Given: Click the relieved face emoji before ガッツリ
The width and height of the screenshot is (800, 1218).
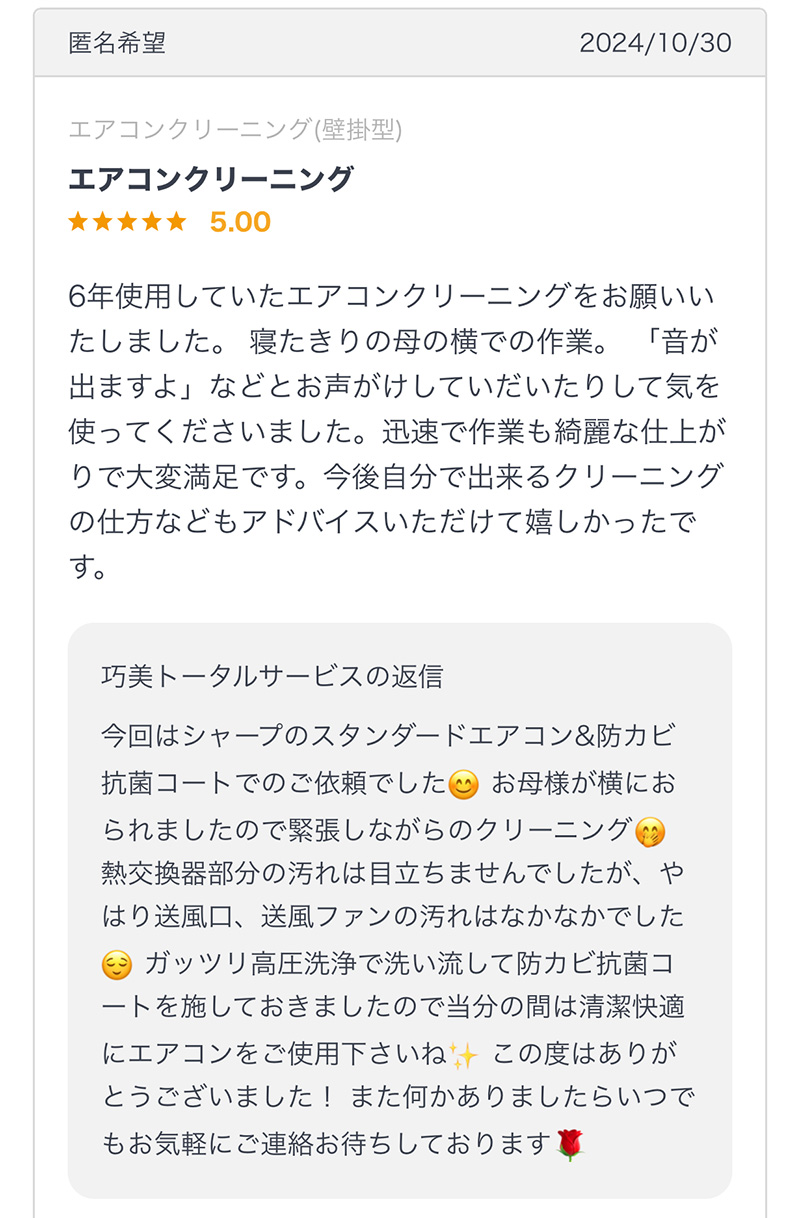Looking at the screenshot, I should click(x=117, y=965).
